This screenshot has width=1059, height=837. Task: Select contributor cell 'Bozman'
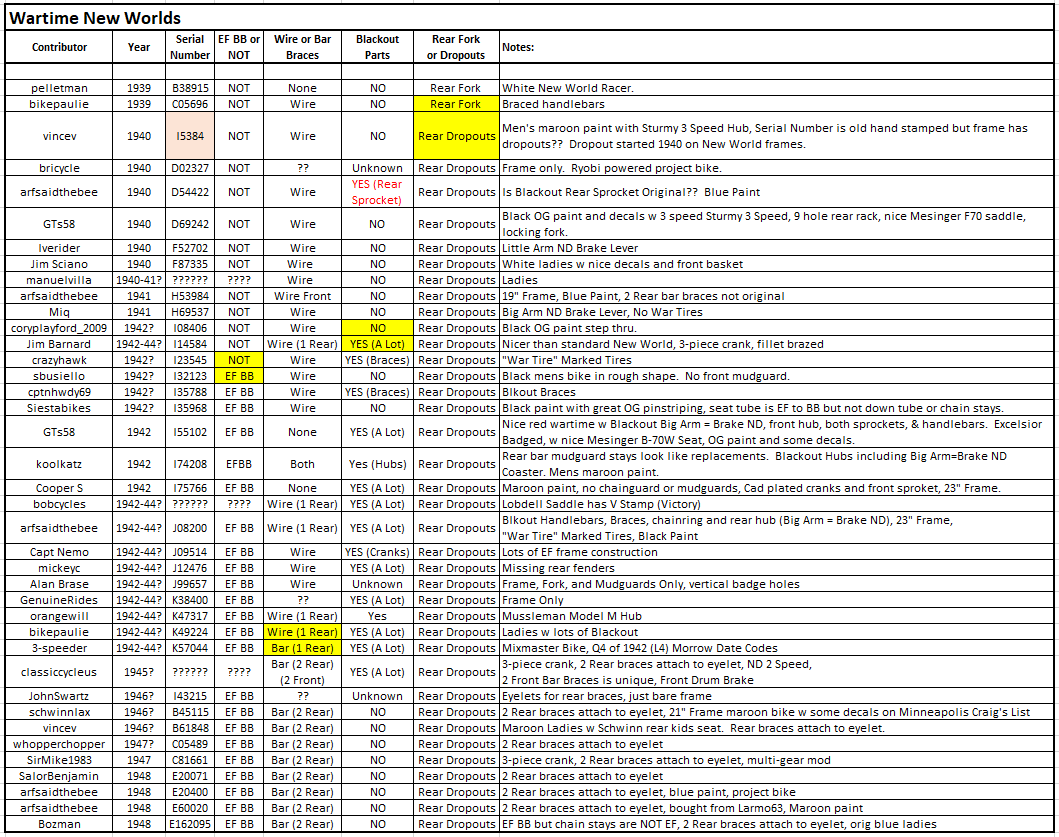coord(59,824)
